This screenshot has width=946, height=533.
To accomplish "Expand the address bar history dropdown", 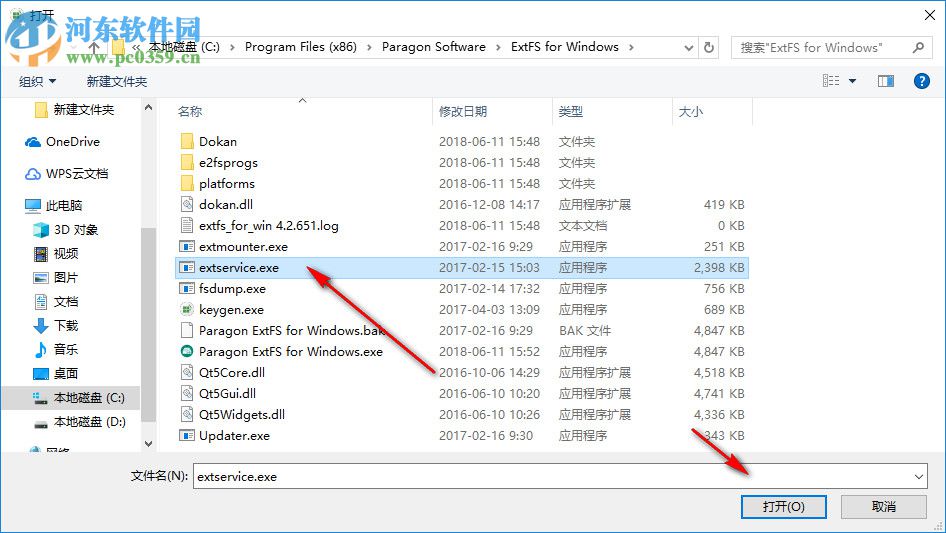I will coord(688,47).
